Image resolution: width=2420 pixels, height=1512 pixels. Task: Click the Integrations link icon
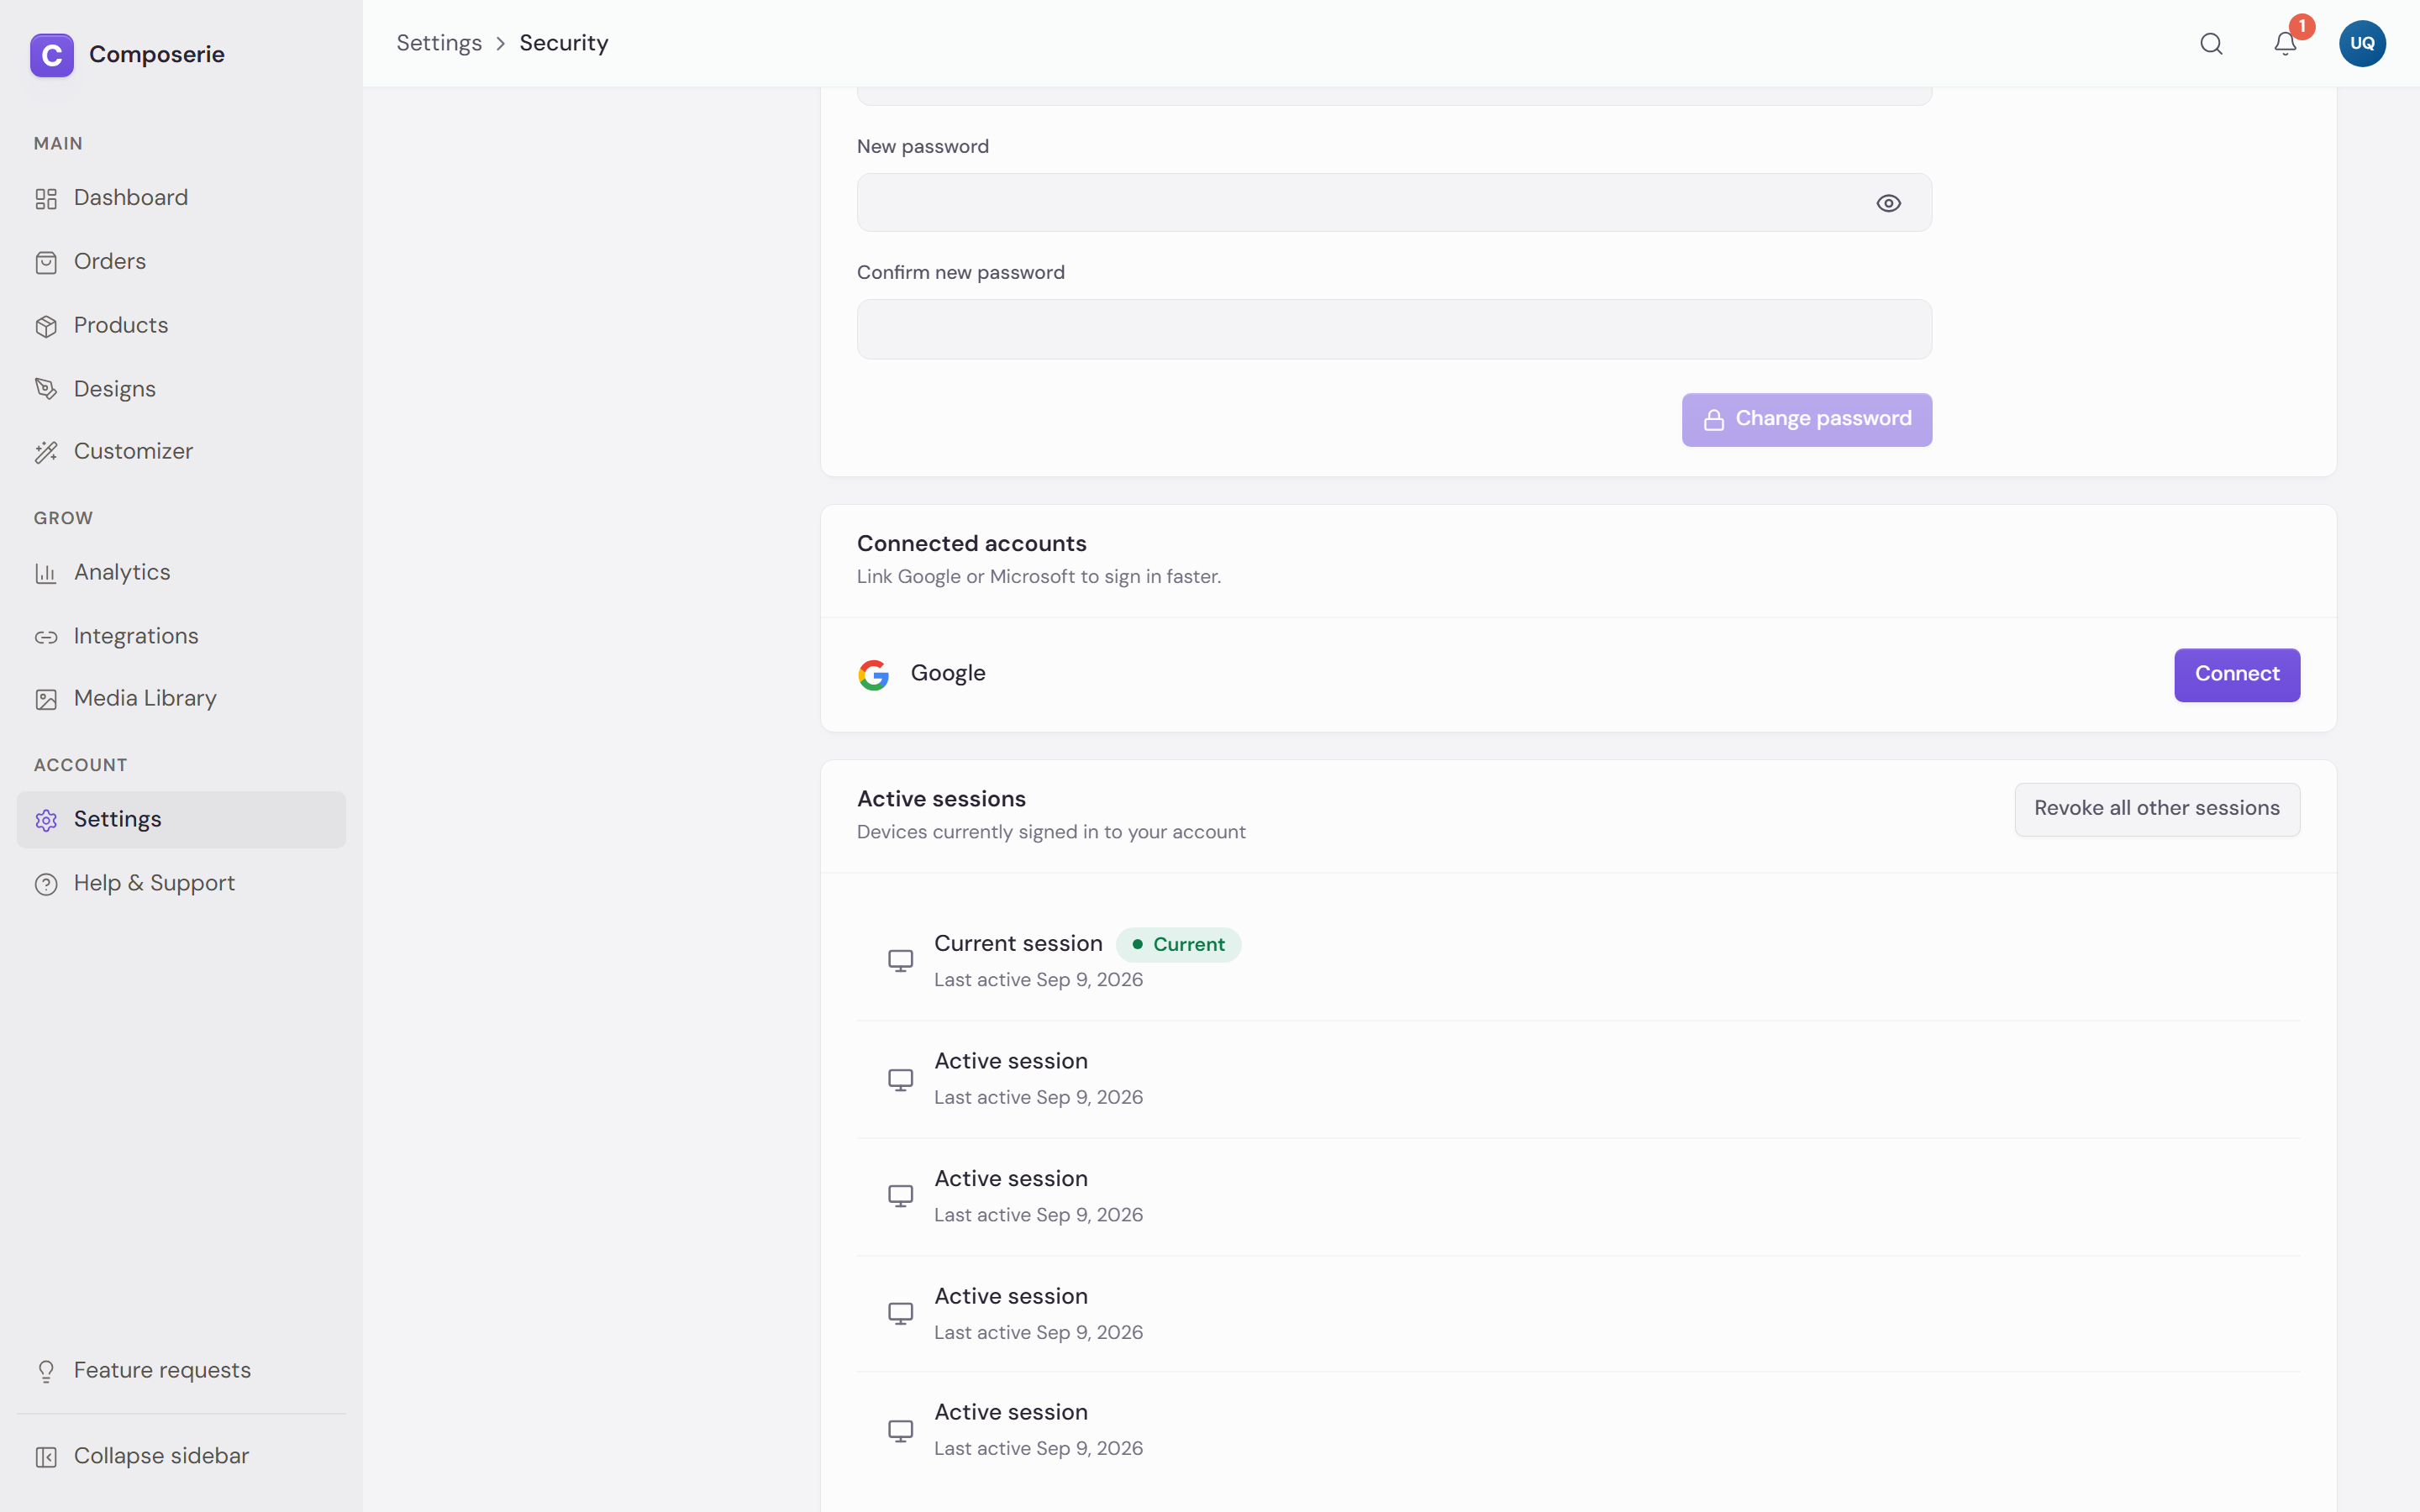[x=46, y=637]
